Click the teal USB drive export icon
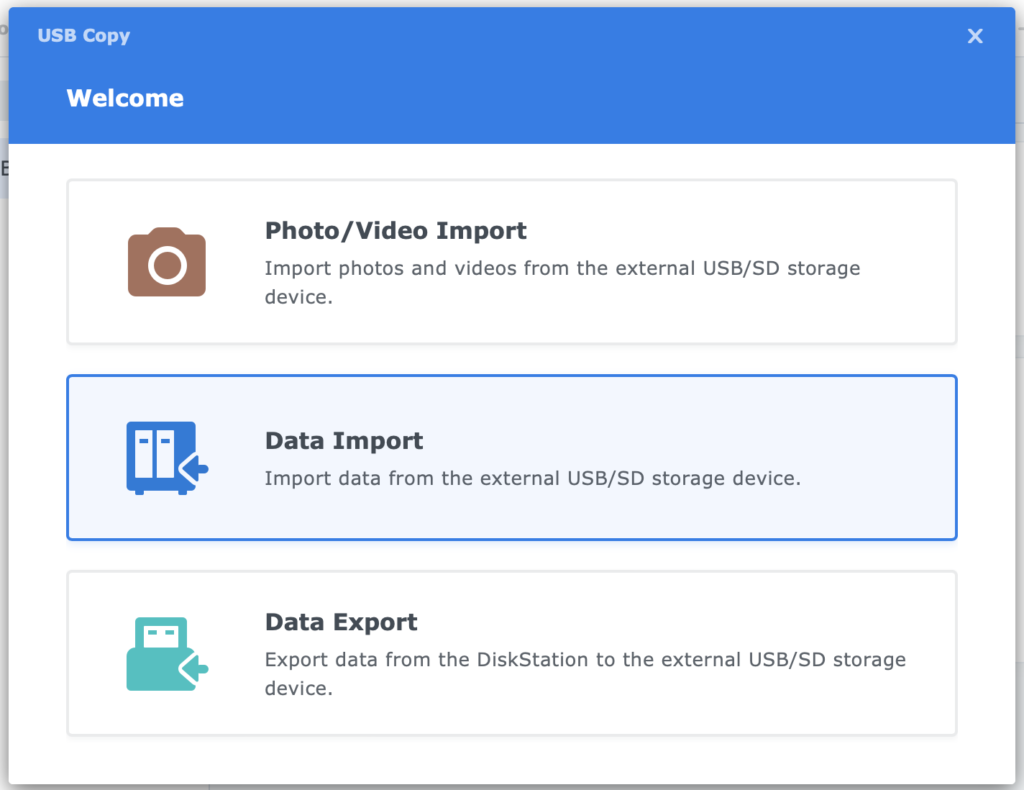Image resolution: width=1024 pixels, height=790 pixels. click(x=166, y=652)
